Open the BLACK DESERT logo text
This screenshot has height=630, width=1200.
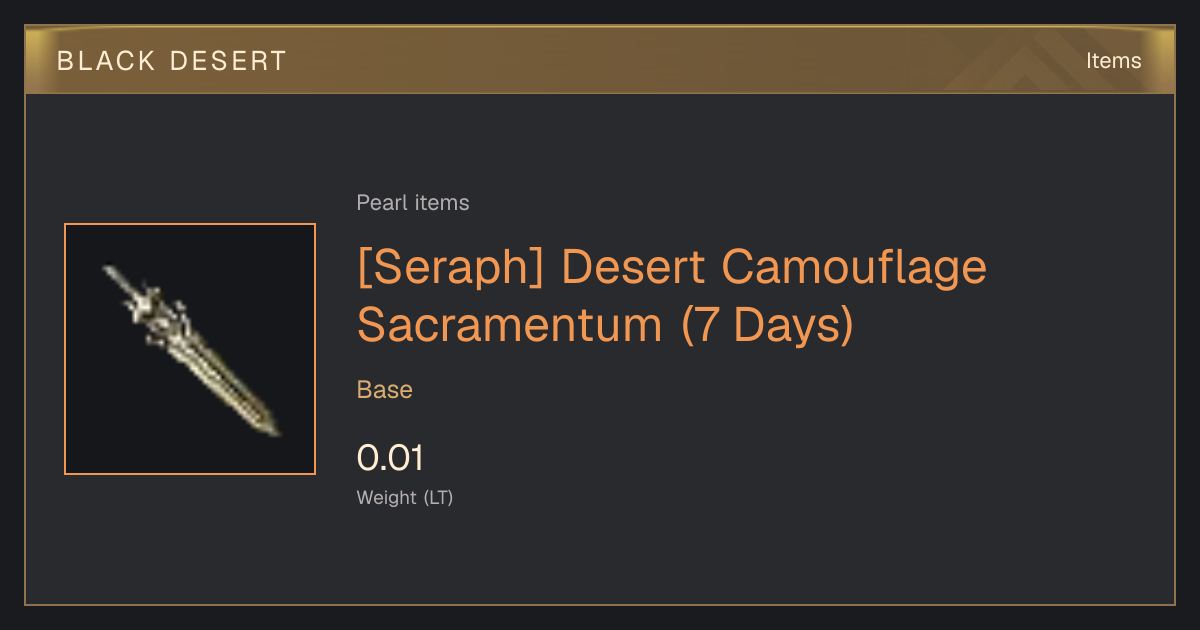pos(171,61)
